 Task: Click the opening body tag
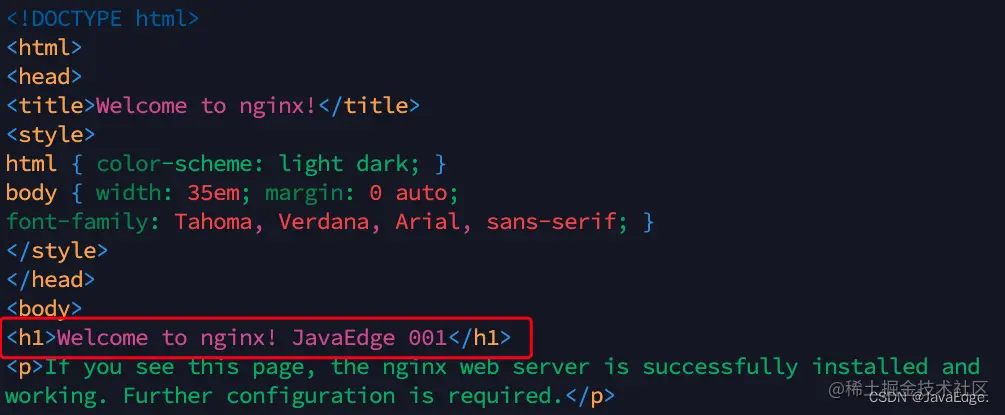[44, 309]
